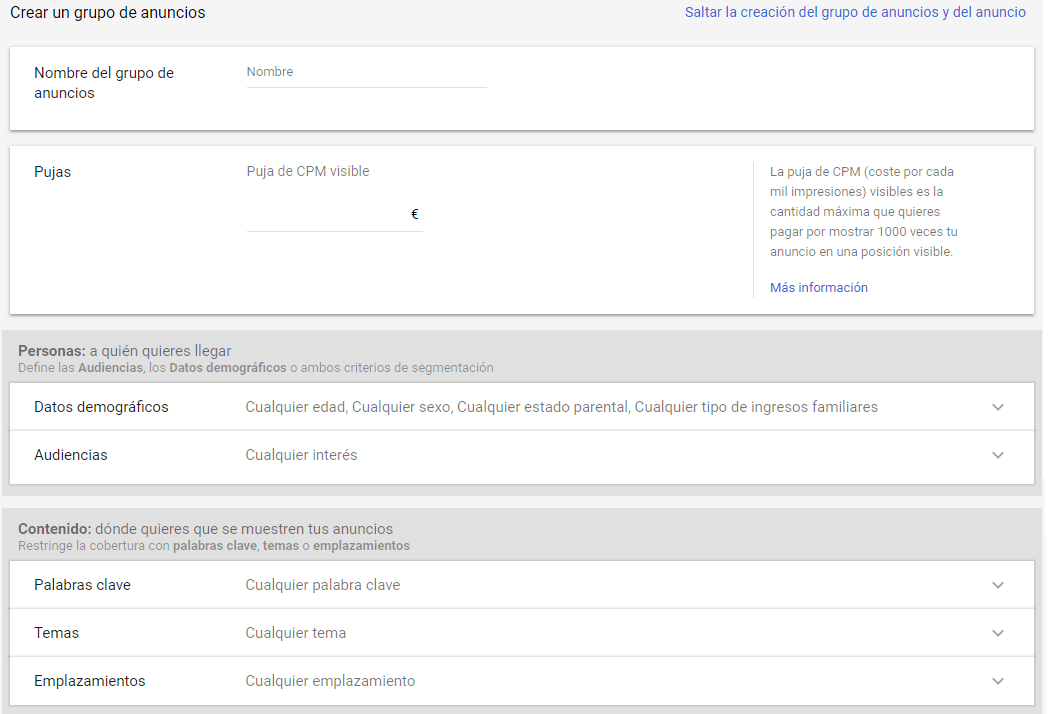This screenshot has height=714, width=1050.
Task: Click the Pujas label
Action: tap(52, 171)
